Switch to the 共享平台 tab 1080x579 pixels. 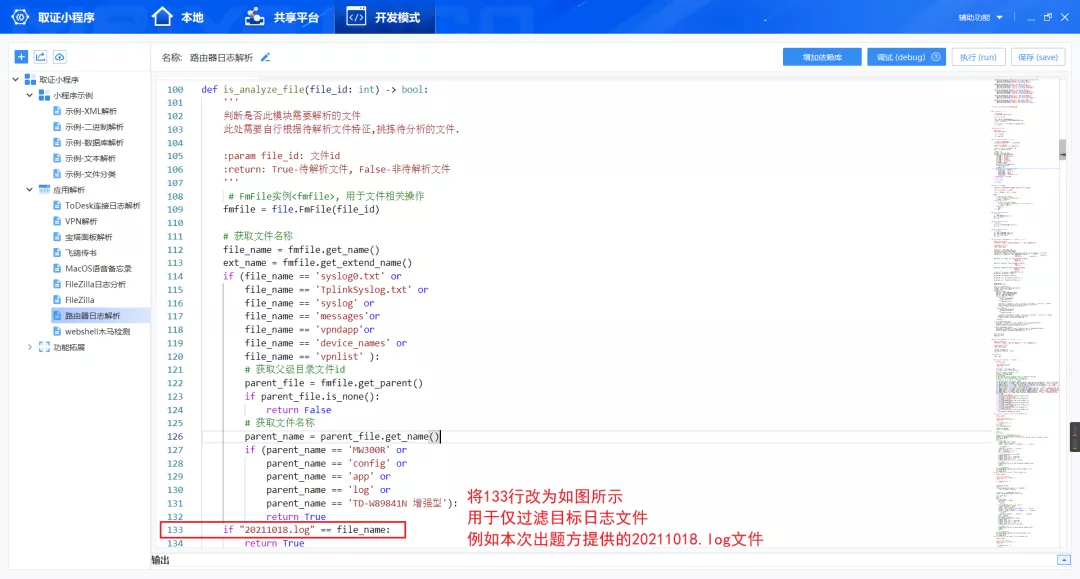point(282,17)
